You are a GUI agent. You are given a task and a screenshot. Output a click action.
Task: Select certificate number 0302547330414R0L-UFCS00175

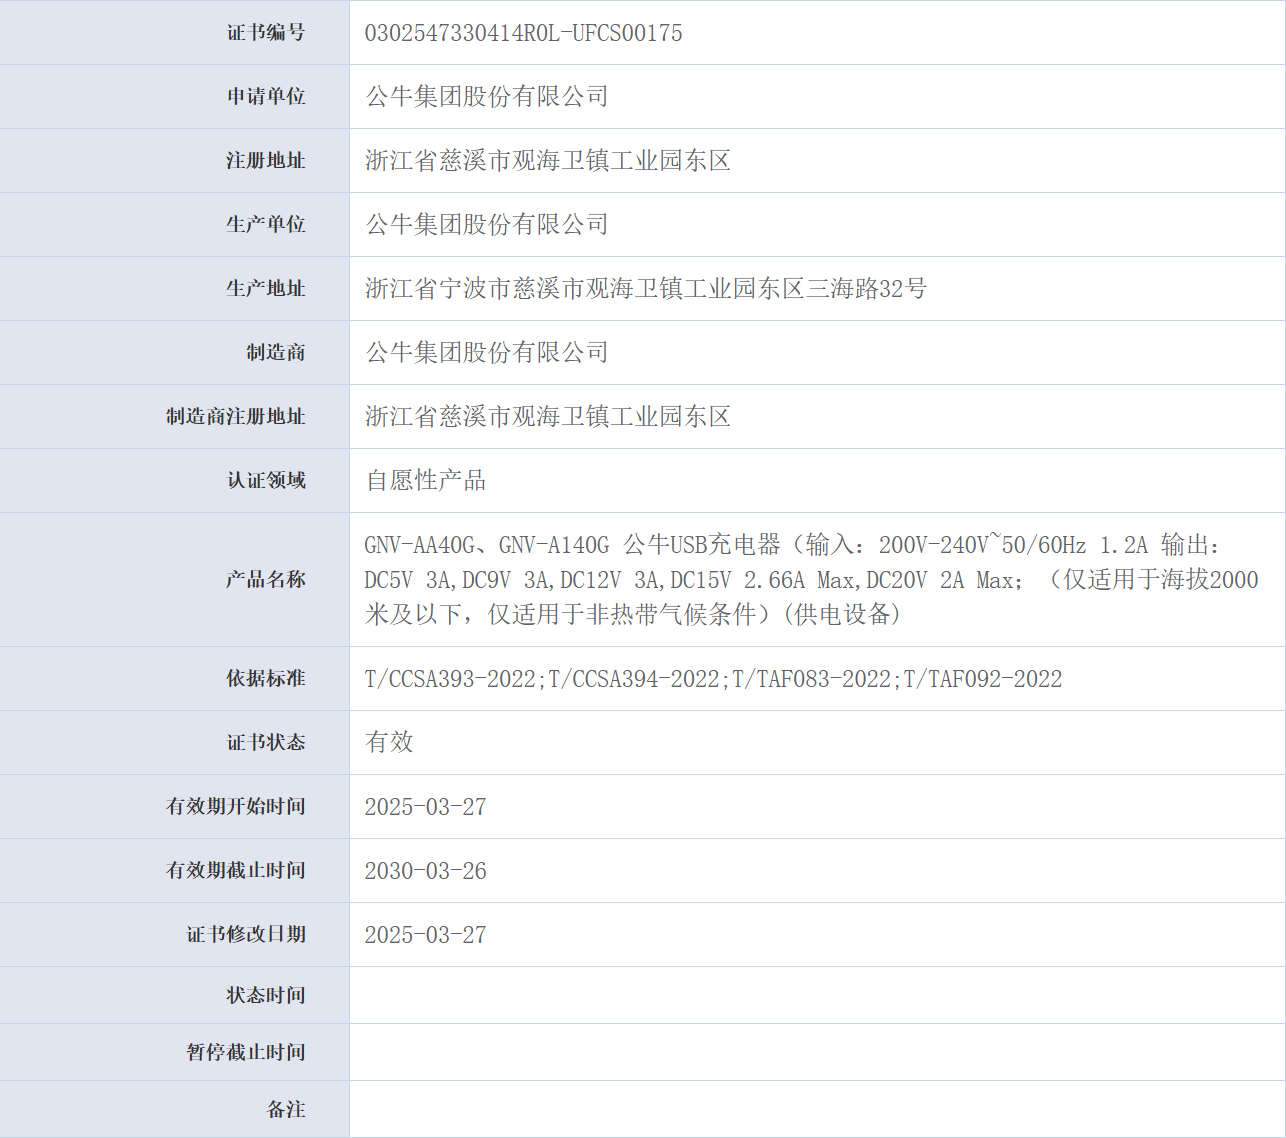tap(523, 33)
